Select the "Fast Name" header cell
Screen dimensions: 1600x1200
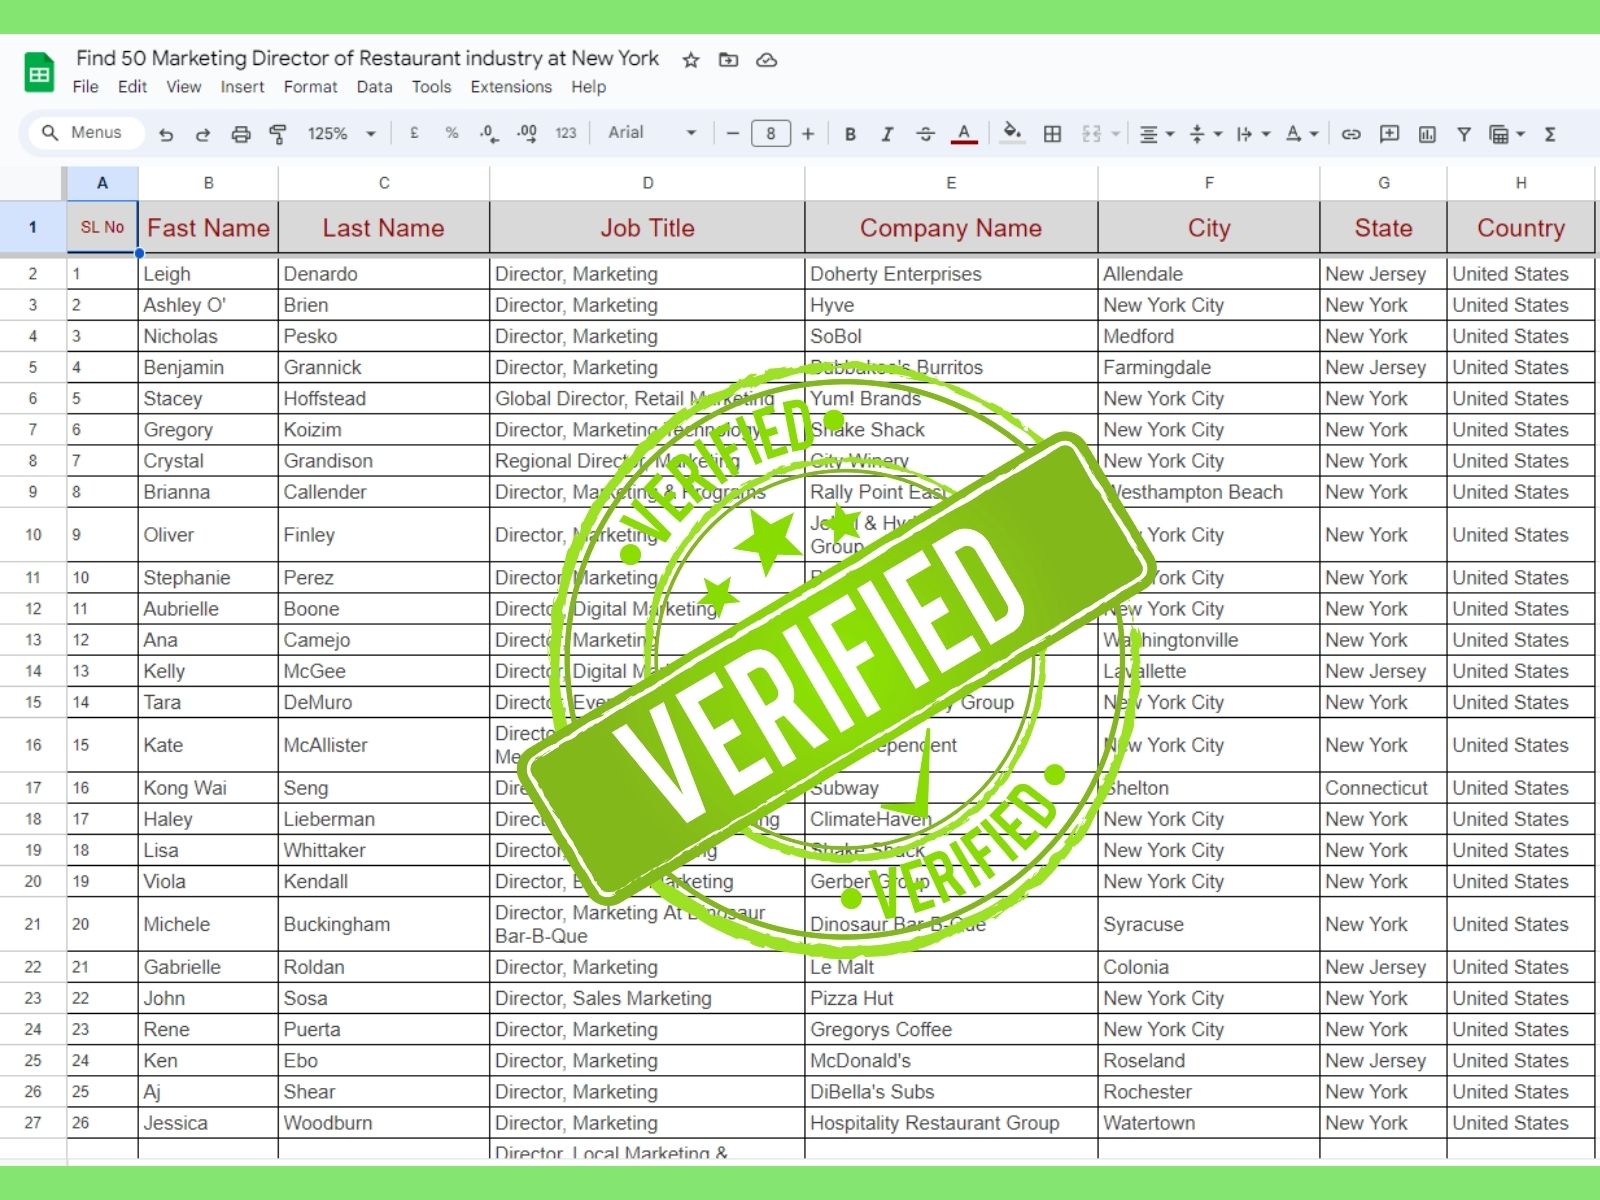pyautogui.click(x=208, y=228)
